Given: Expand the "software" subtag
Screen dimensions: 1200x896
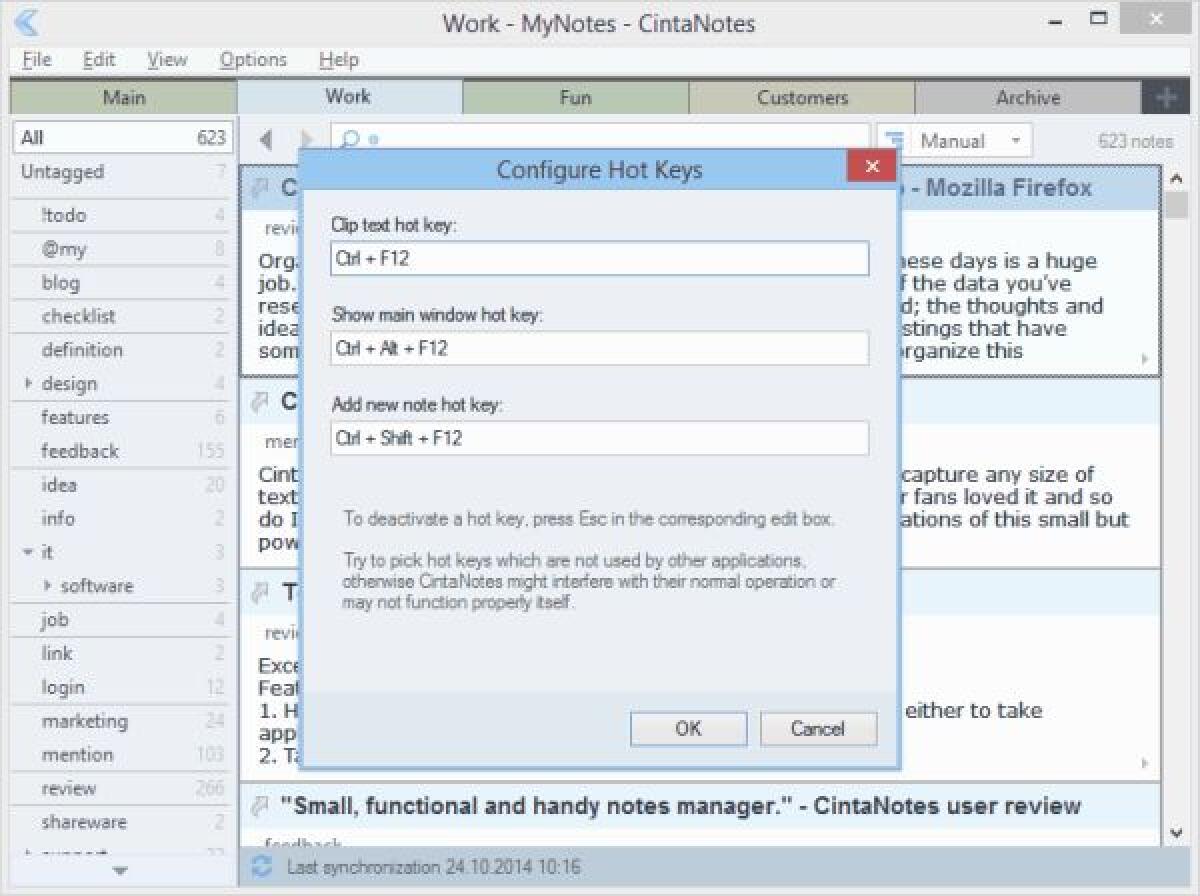Looking at the screenshot, I should [x=46, y=586].
